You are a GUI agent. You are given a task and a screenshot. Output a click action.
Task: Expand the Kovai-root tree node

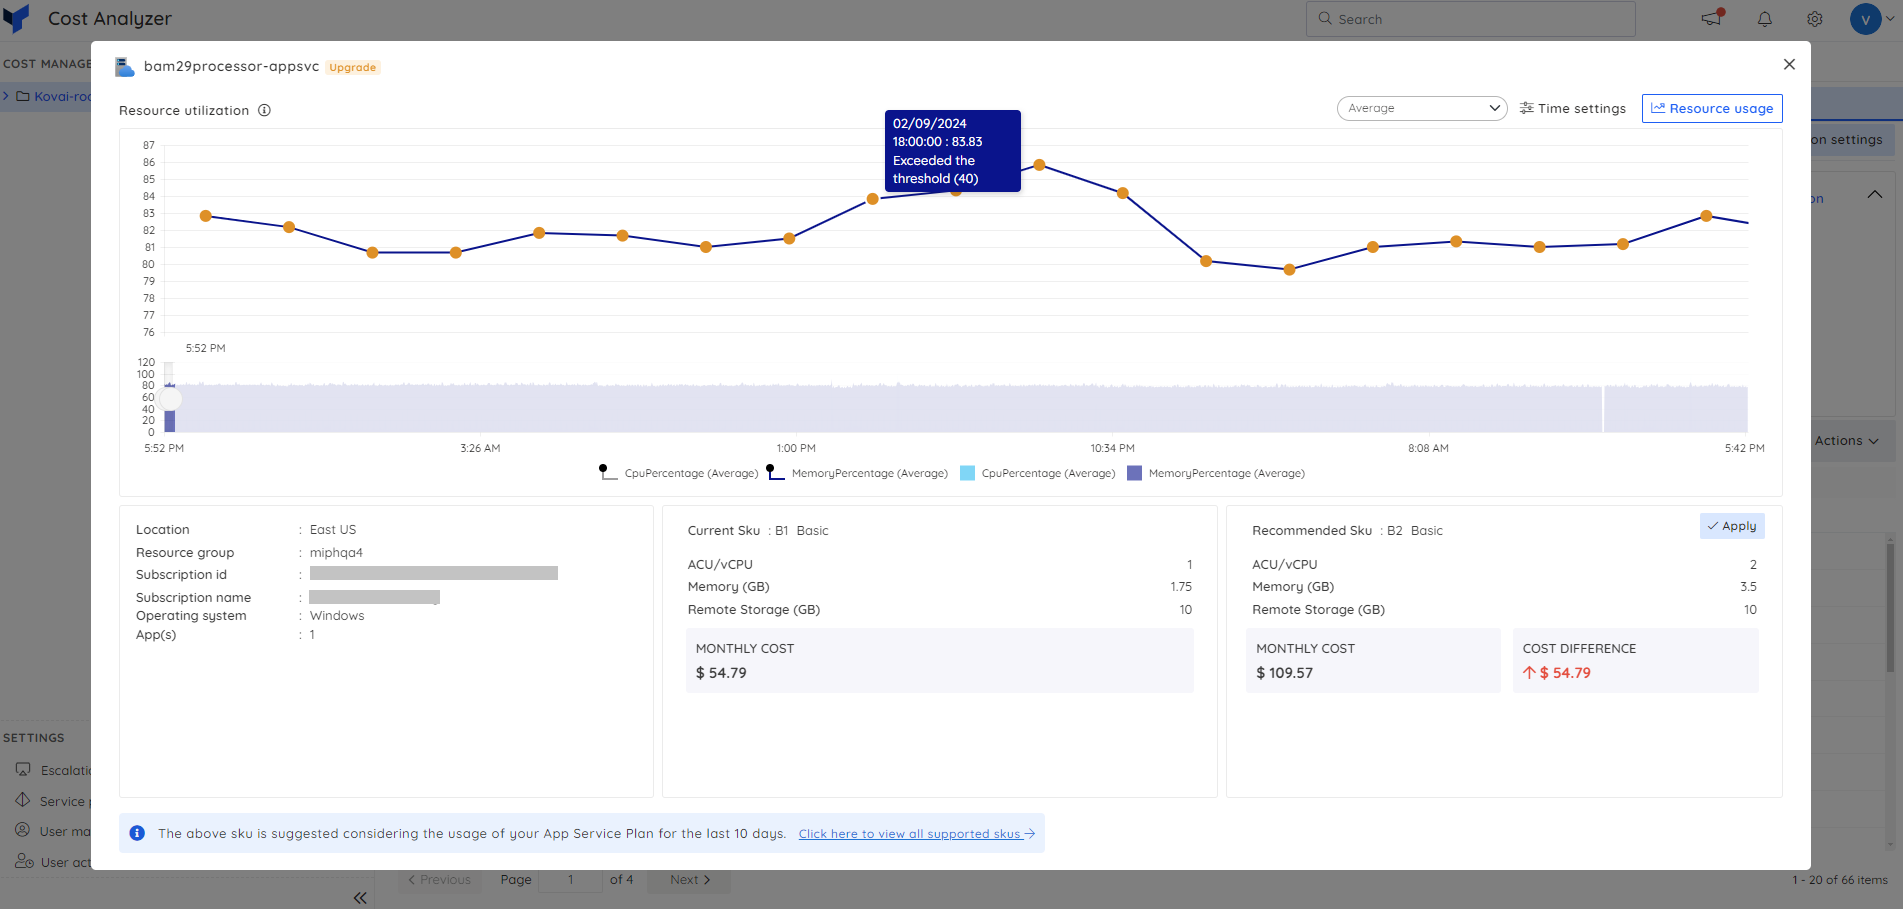(6, 96)
